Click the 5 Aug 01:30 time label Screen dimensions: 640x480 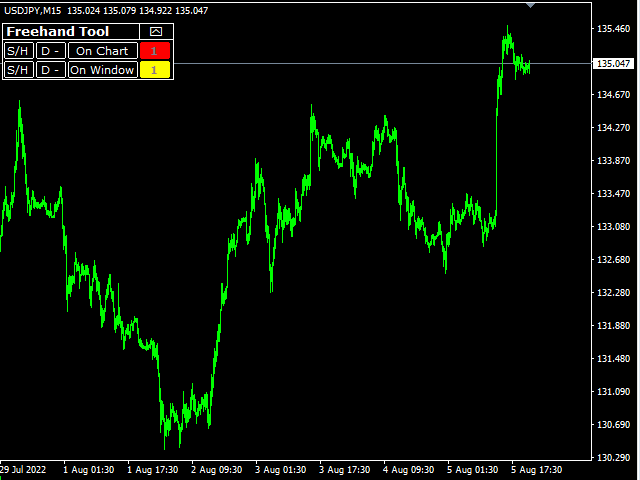tap(473, 470)
